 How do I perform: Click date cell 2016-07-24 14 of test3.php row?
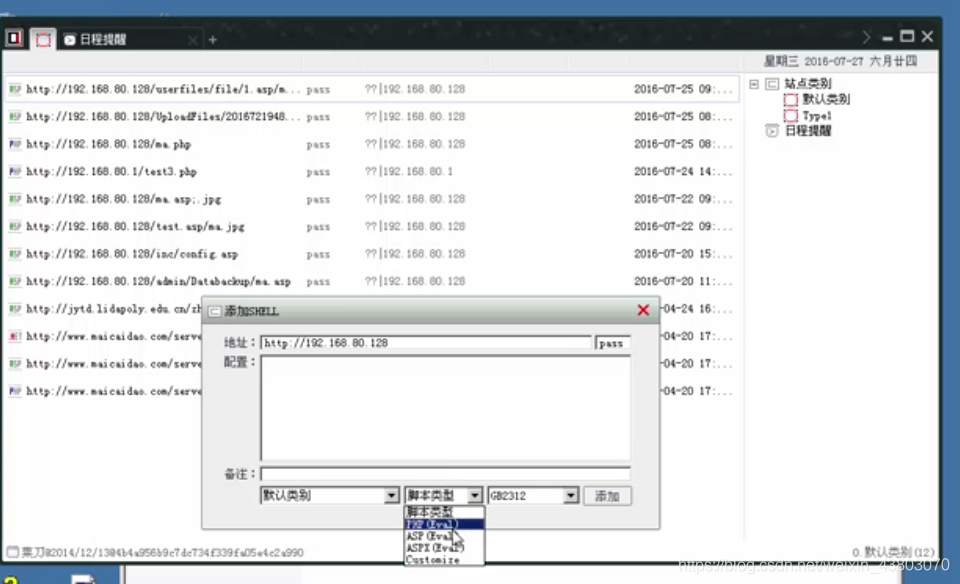coord(683,171)
